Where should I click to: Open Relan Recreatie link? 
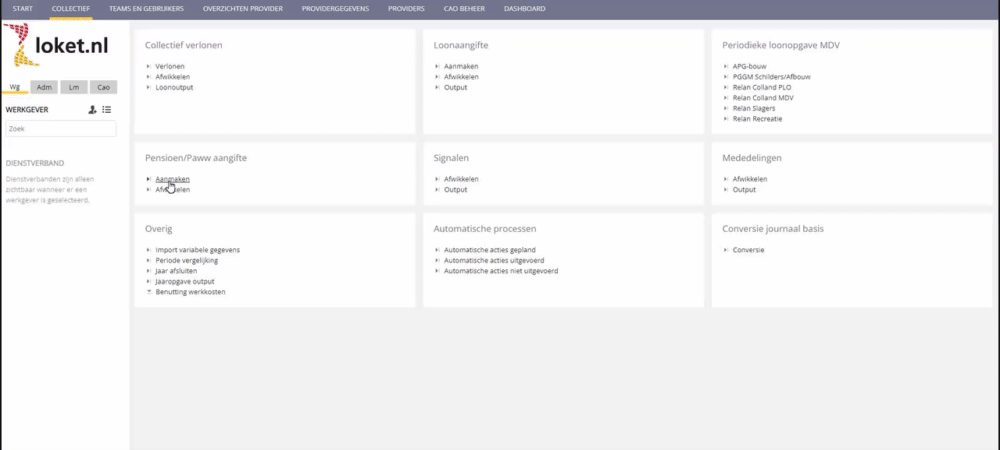coord(757,118)
